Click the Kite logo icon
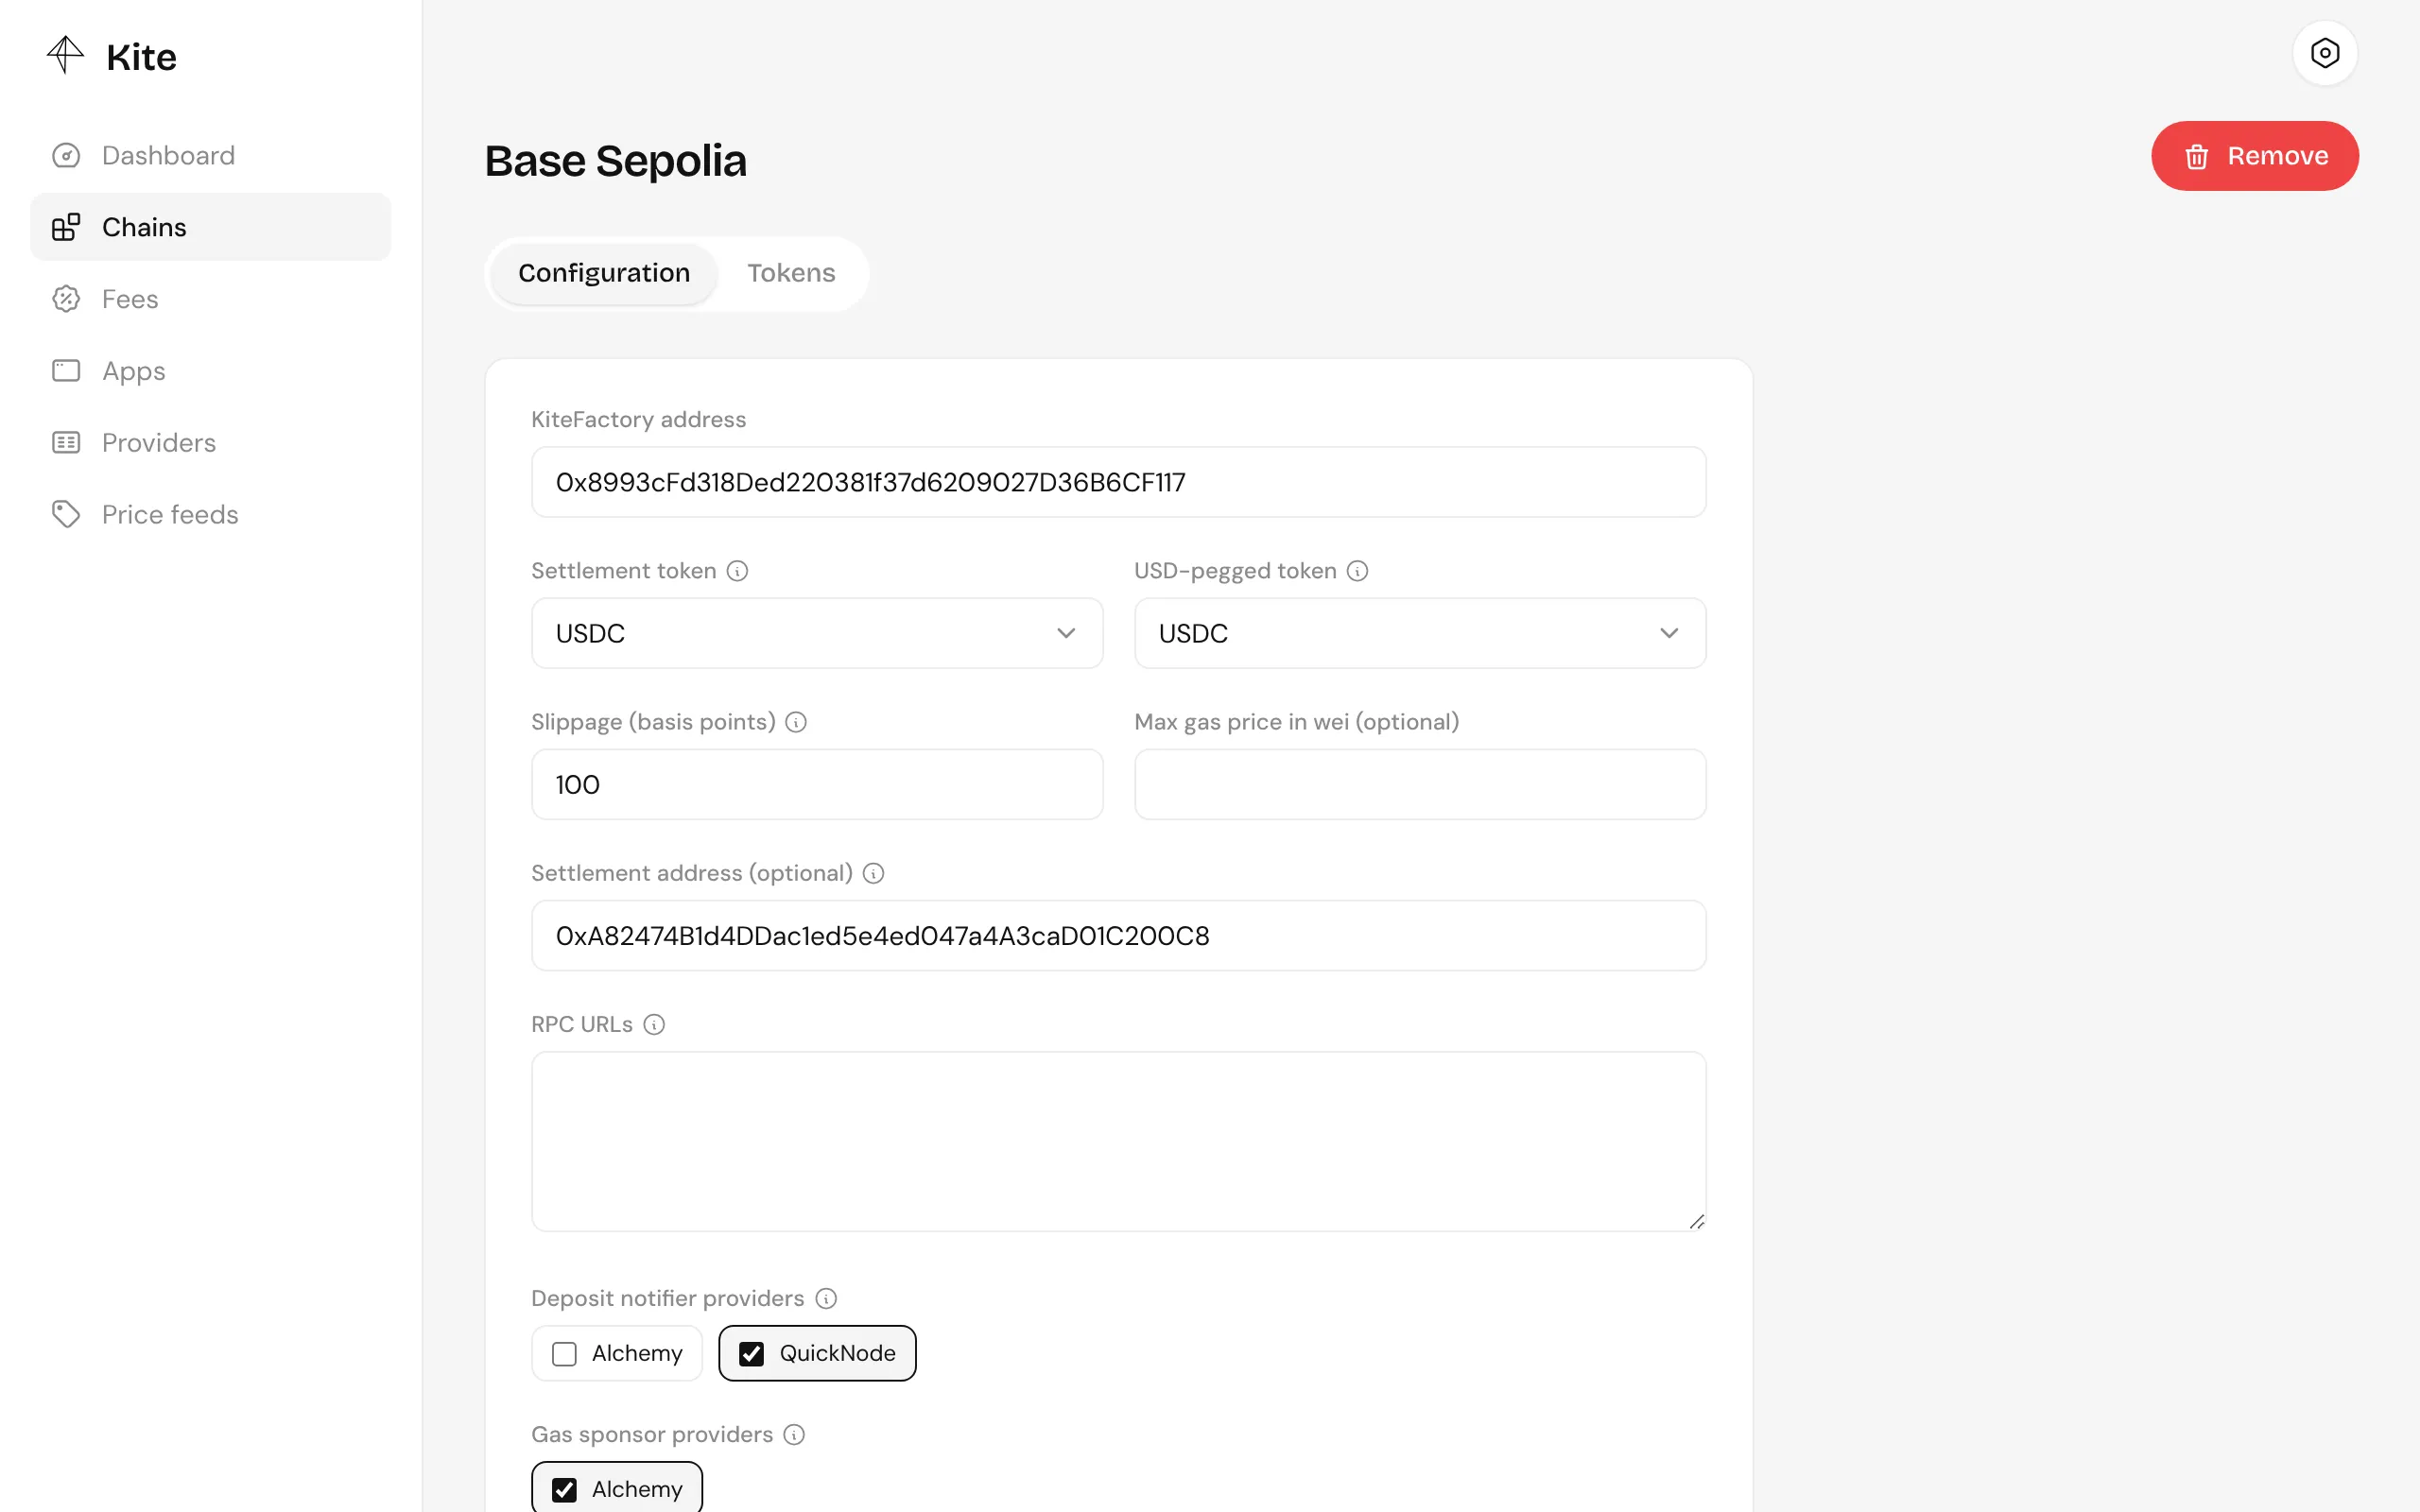 (x=65, y=55)
